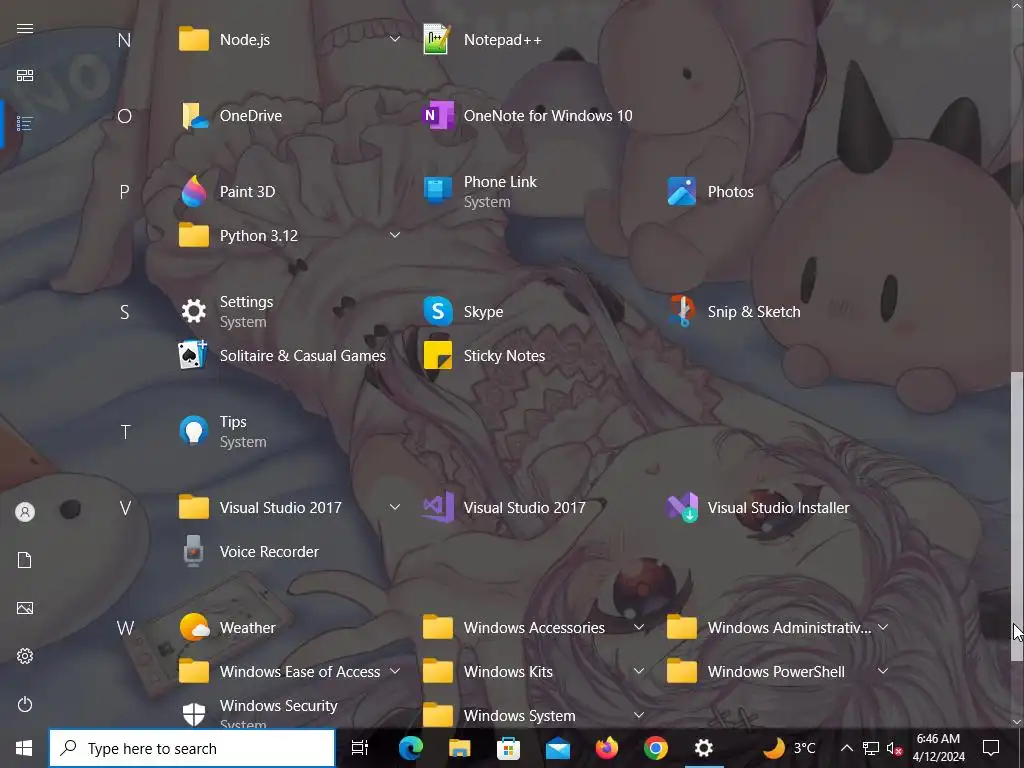
Task: Open the notification center
Action: (991, 748)
